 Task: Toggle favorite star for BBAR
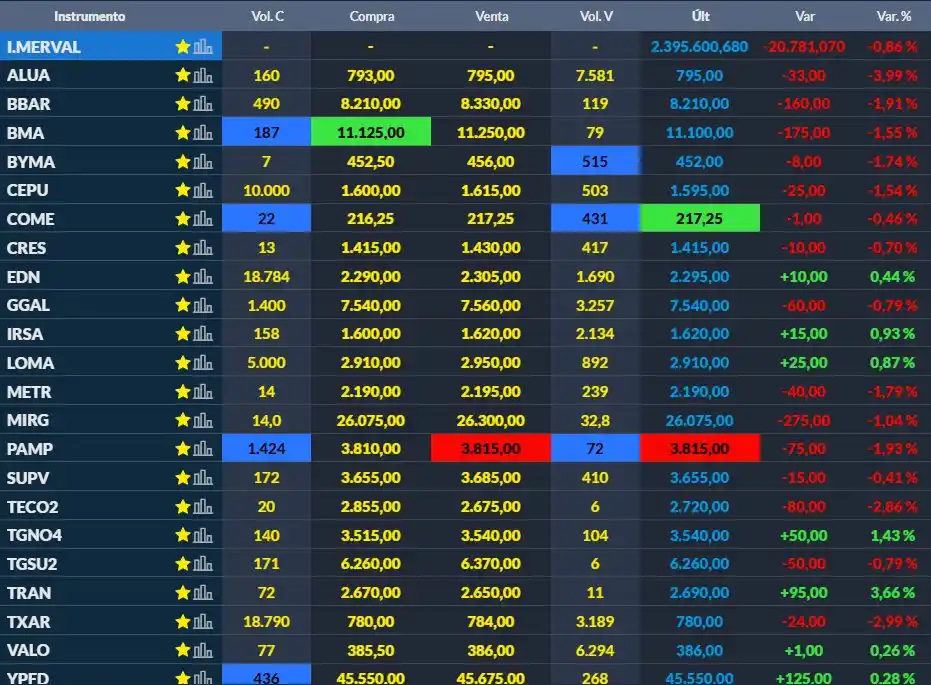183,104
